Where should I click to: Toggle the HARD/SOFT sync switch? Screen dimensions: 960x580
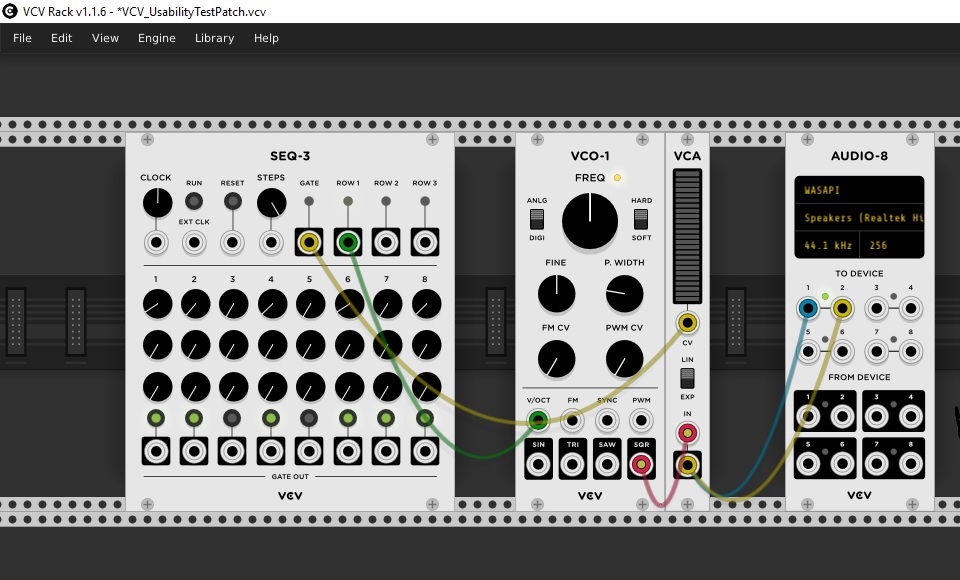tap(641, 219)
